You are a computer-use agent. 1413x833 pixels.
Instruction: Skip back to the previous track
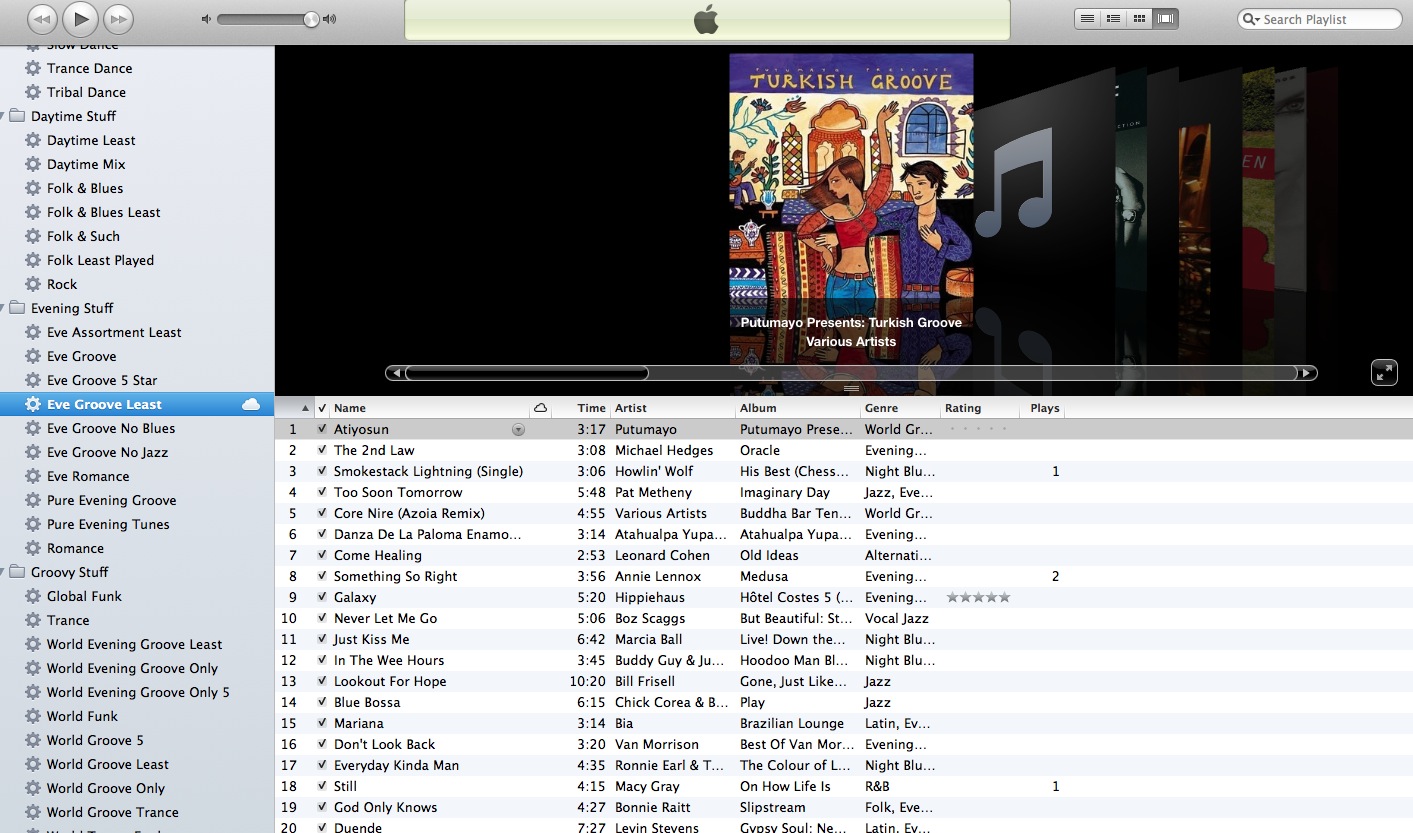point(42,18)
